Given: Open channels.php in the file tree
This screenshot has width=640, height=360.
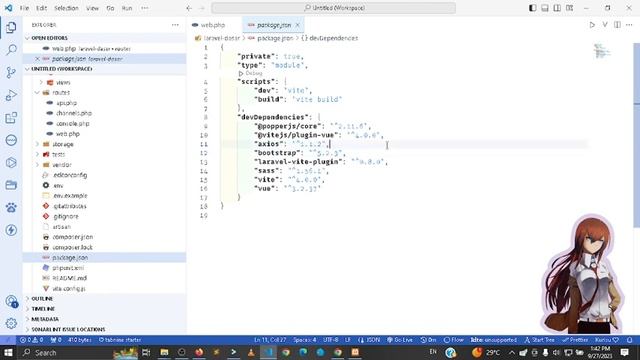Looking at the screenshot, I should click(x=73, y=113).
